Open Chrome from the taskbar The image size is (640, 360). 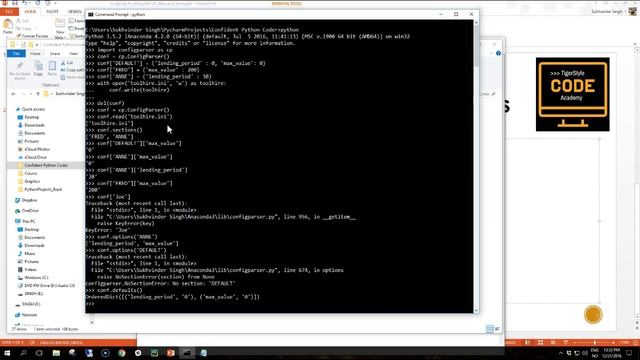click(122, 353)
